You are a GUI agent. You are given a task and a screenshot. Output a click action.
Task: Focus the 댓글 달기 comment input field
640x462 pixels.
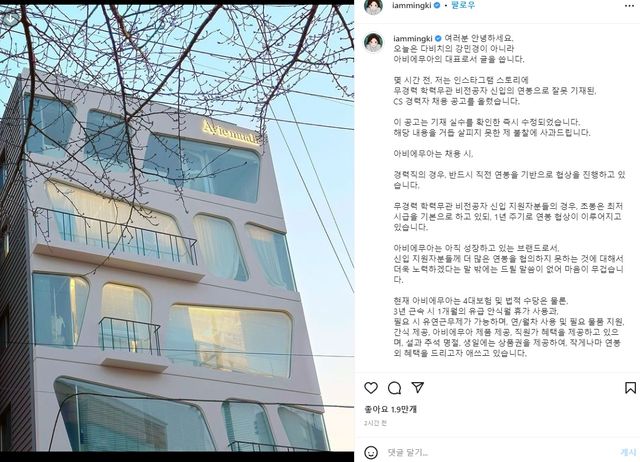(500, 452)
